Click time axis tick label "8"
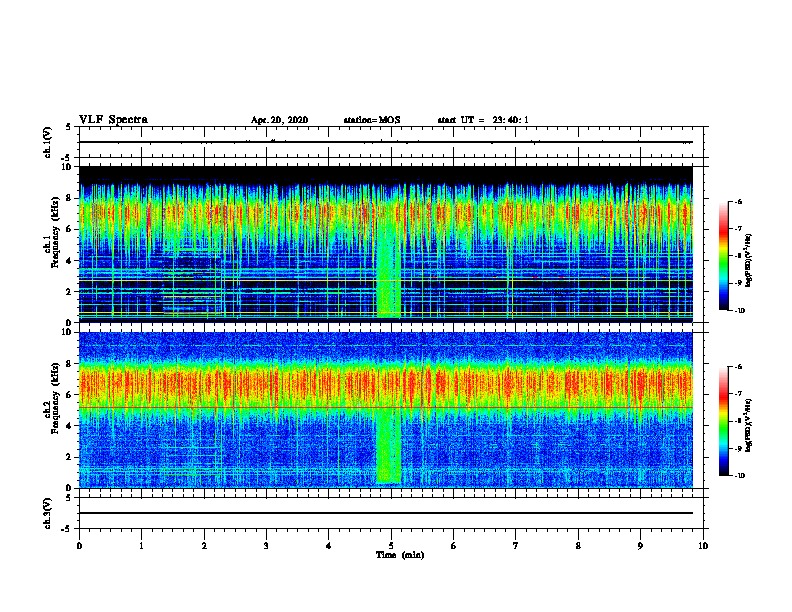This screenshot has height=612, width=792. pos(578,545)
